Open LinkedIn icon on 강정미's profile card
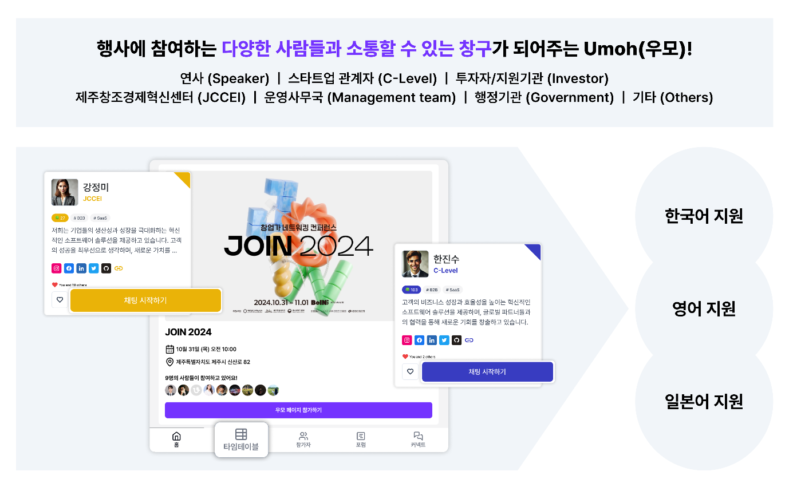789x487 pixels. click(81, 268)
